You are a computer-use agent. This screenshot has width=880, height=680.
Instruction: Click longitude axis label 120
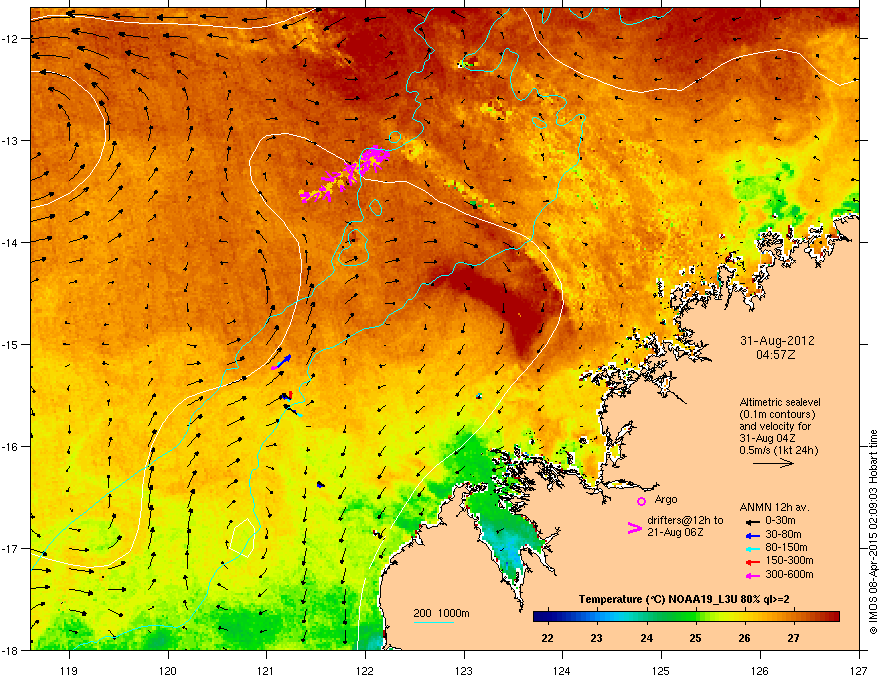[x=168, y=670]
